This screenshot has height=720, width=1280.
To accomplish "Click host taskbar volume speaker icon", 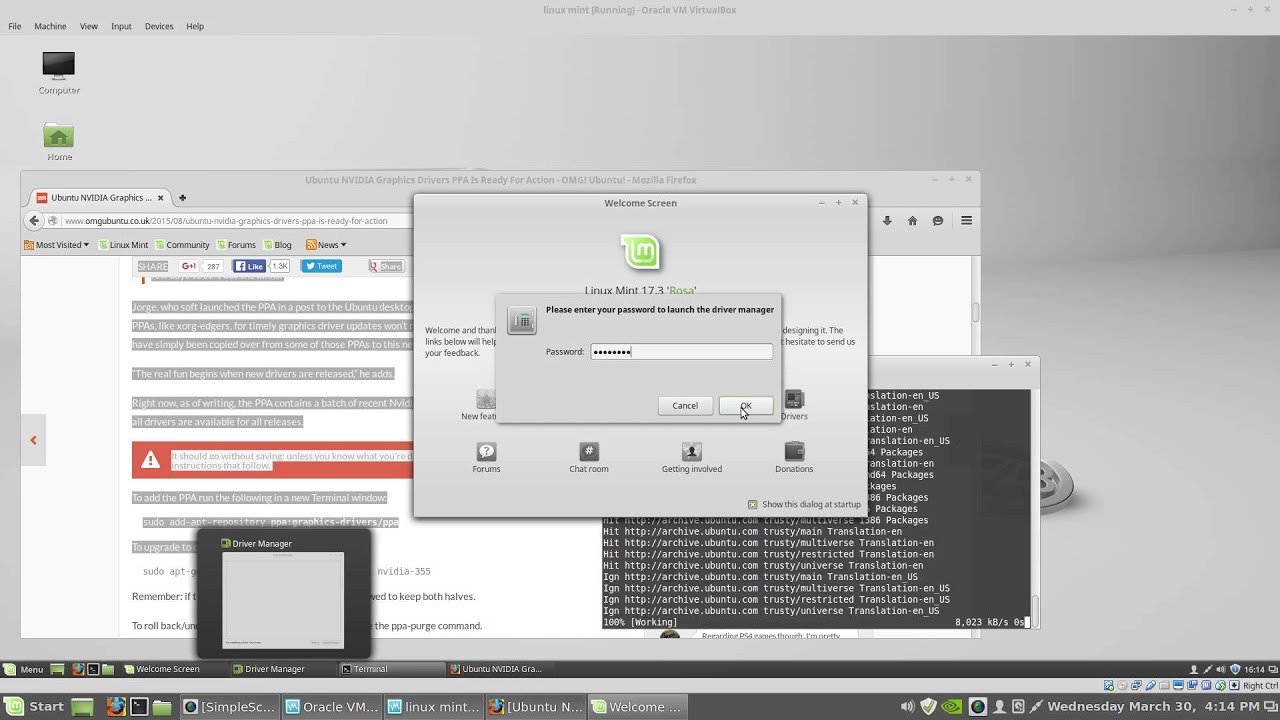I will [907, 707].
